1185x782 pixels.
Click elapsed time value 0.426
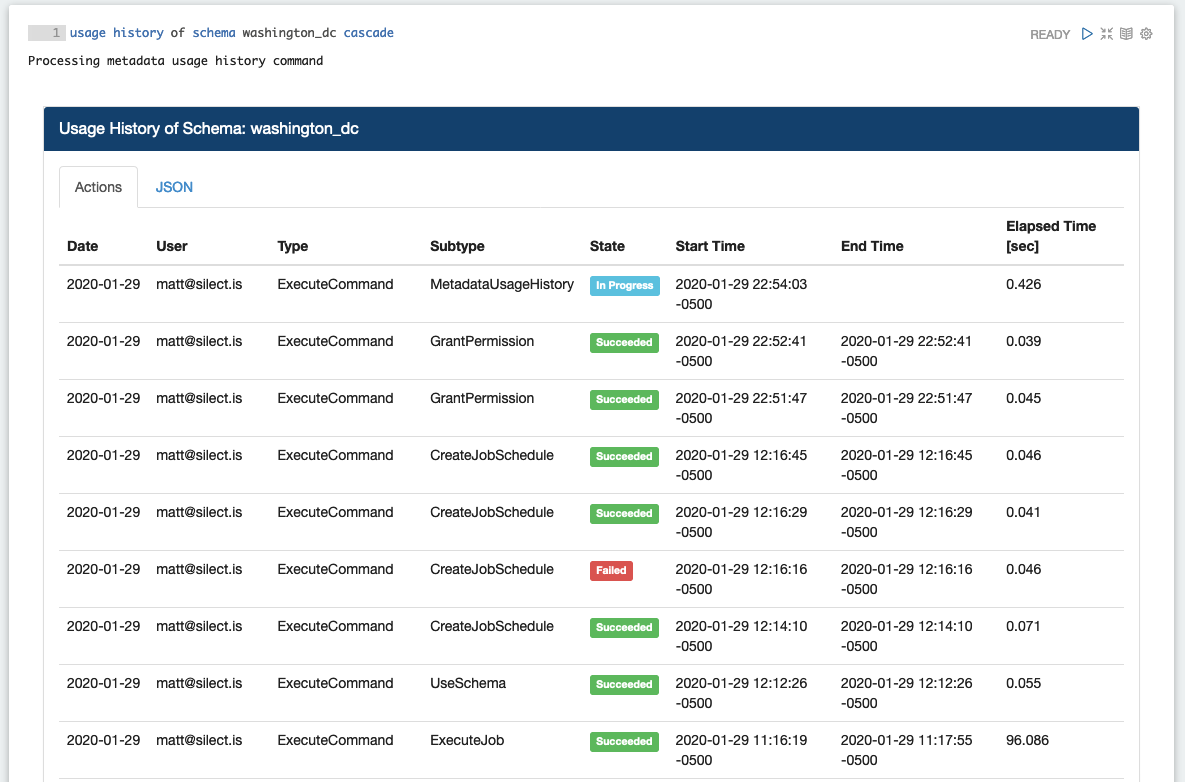1023,285
